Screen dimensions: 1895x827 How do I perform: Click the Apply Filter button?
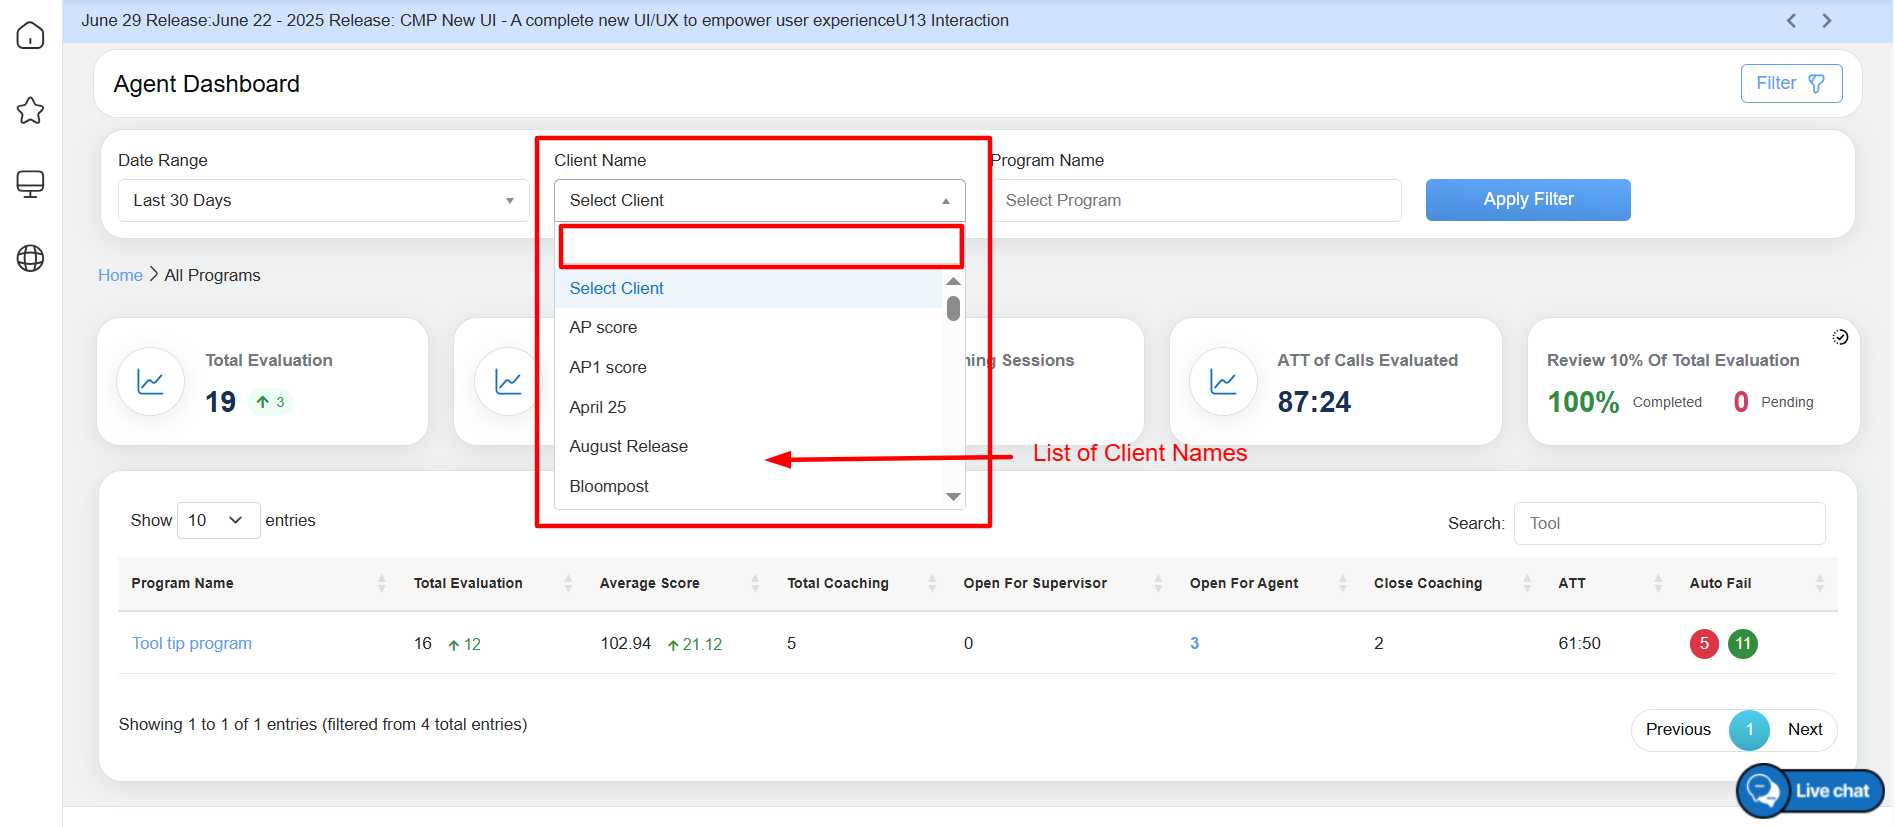tap(1527, 200)
